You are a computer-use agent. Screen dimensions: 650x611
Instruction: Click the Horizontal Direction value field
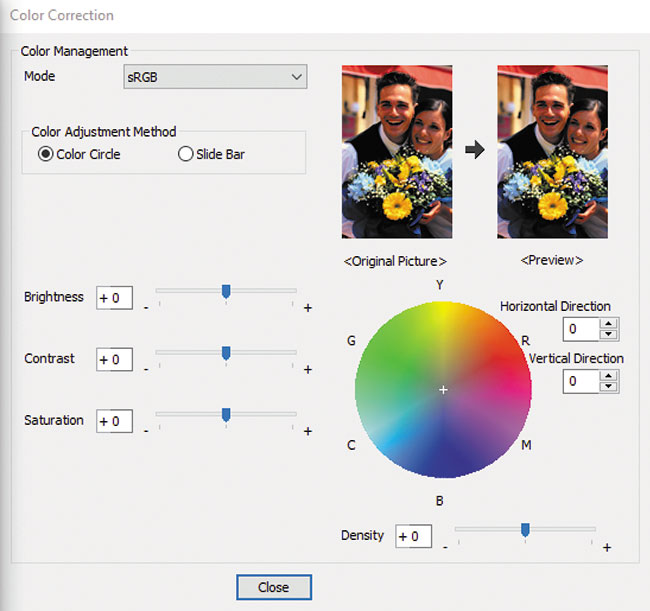[x=580, y=328]
